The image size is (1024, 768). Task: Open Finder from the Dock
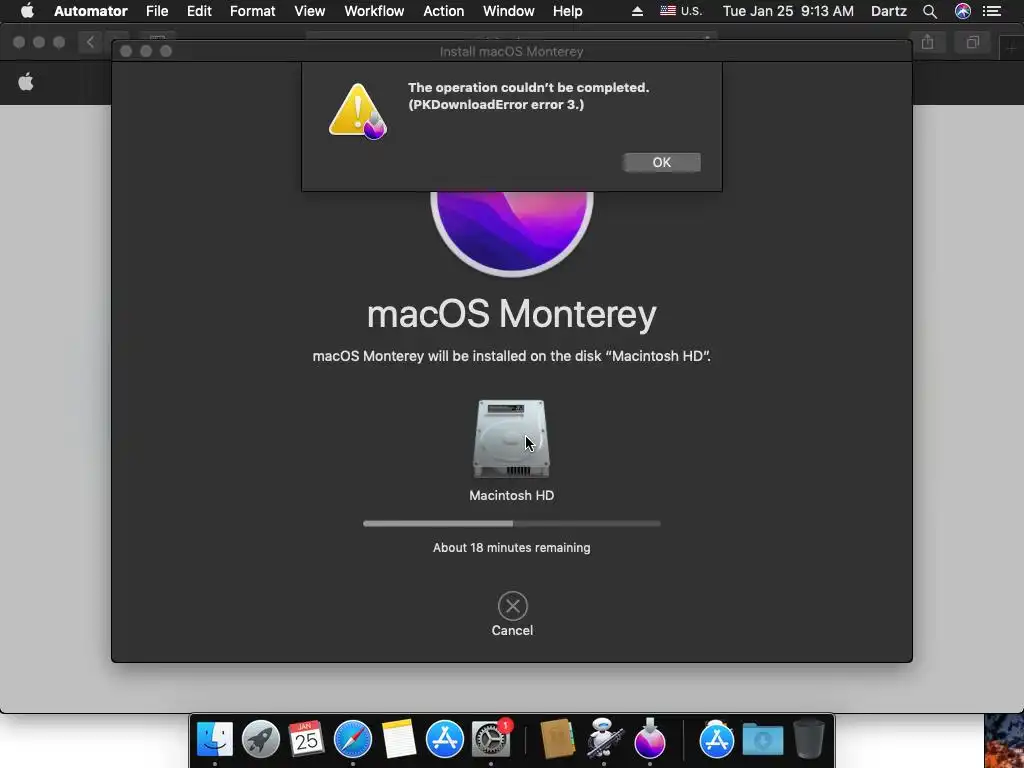click(215, 739)
